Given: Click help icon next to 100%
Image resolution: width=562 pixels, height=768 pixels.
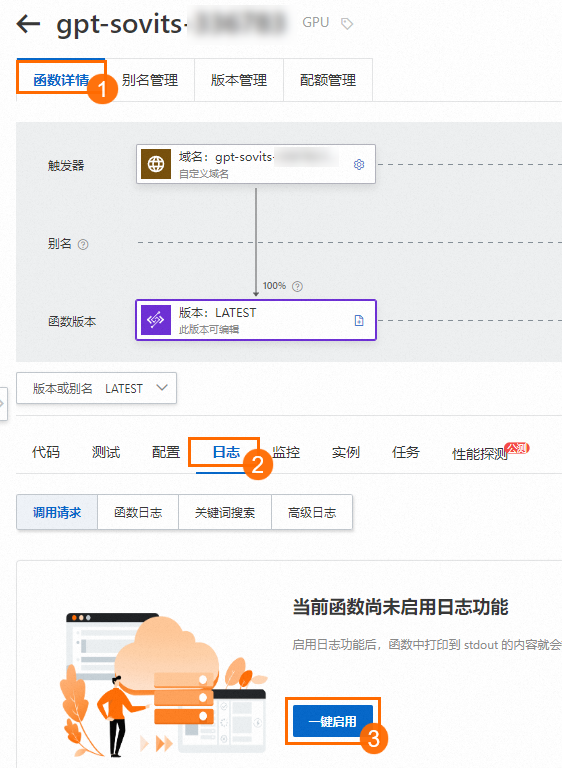Looking at the screenshot, I should [297, 287].
